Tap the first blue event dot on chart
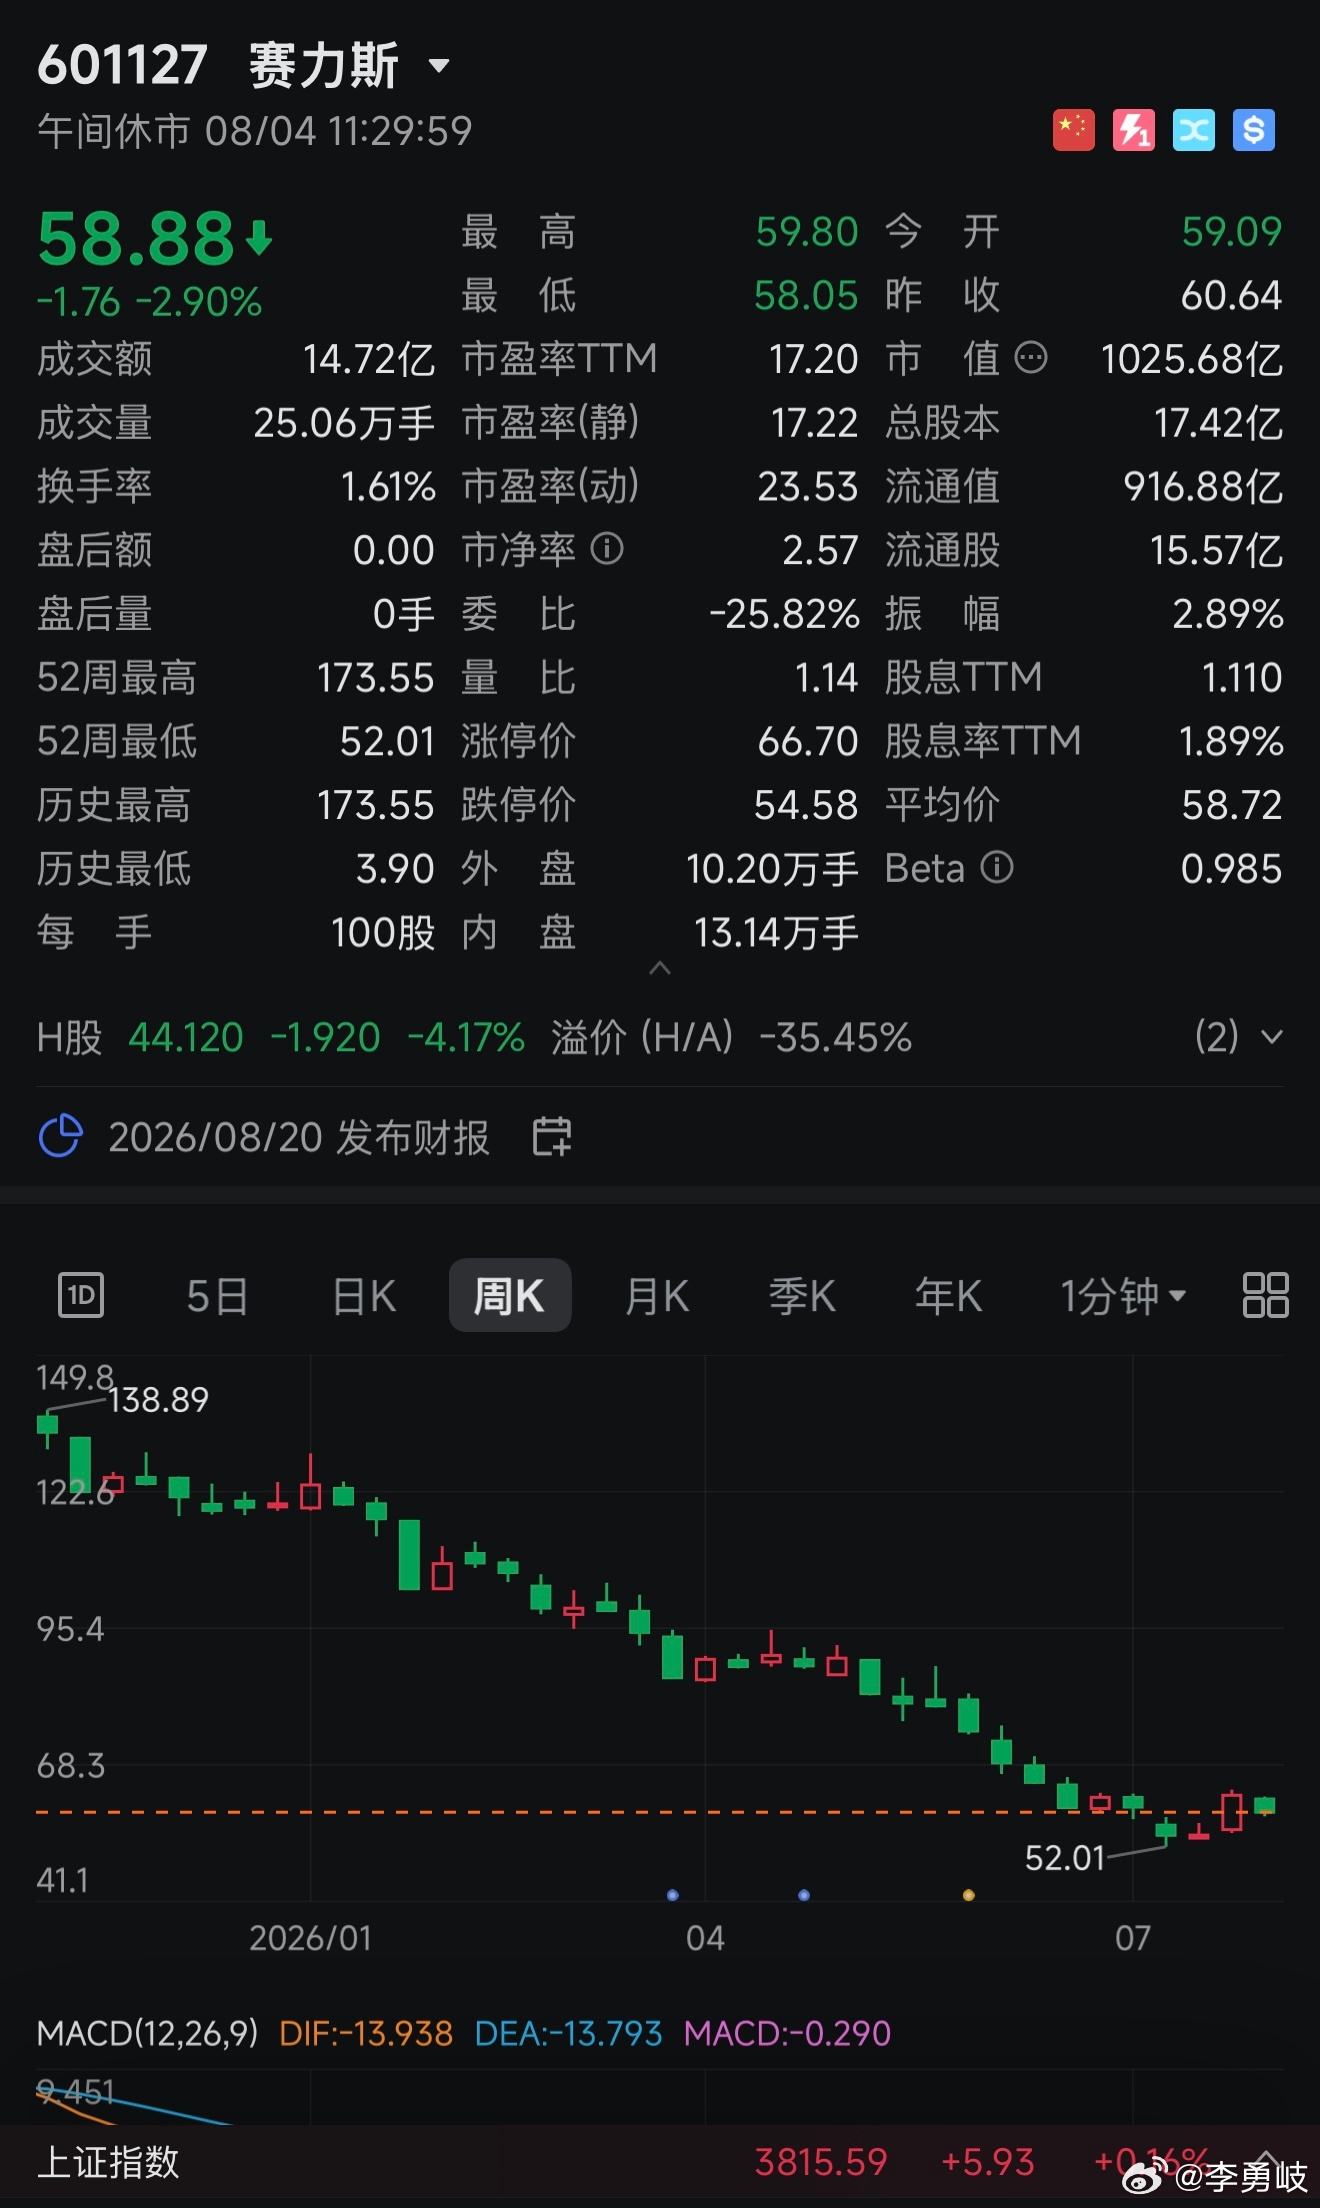 (673, 1895)
